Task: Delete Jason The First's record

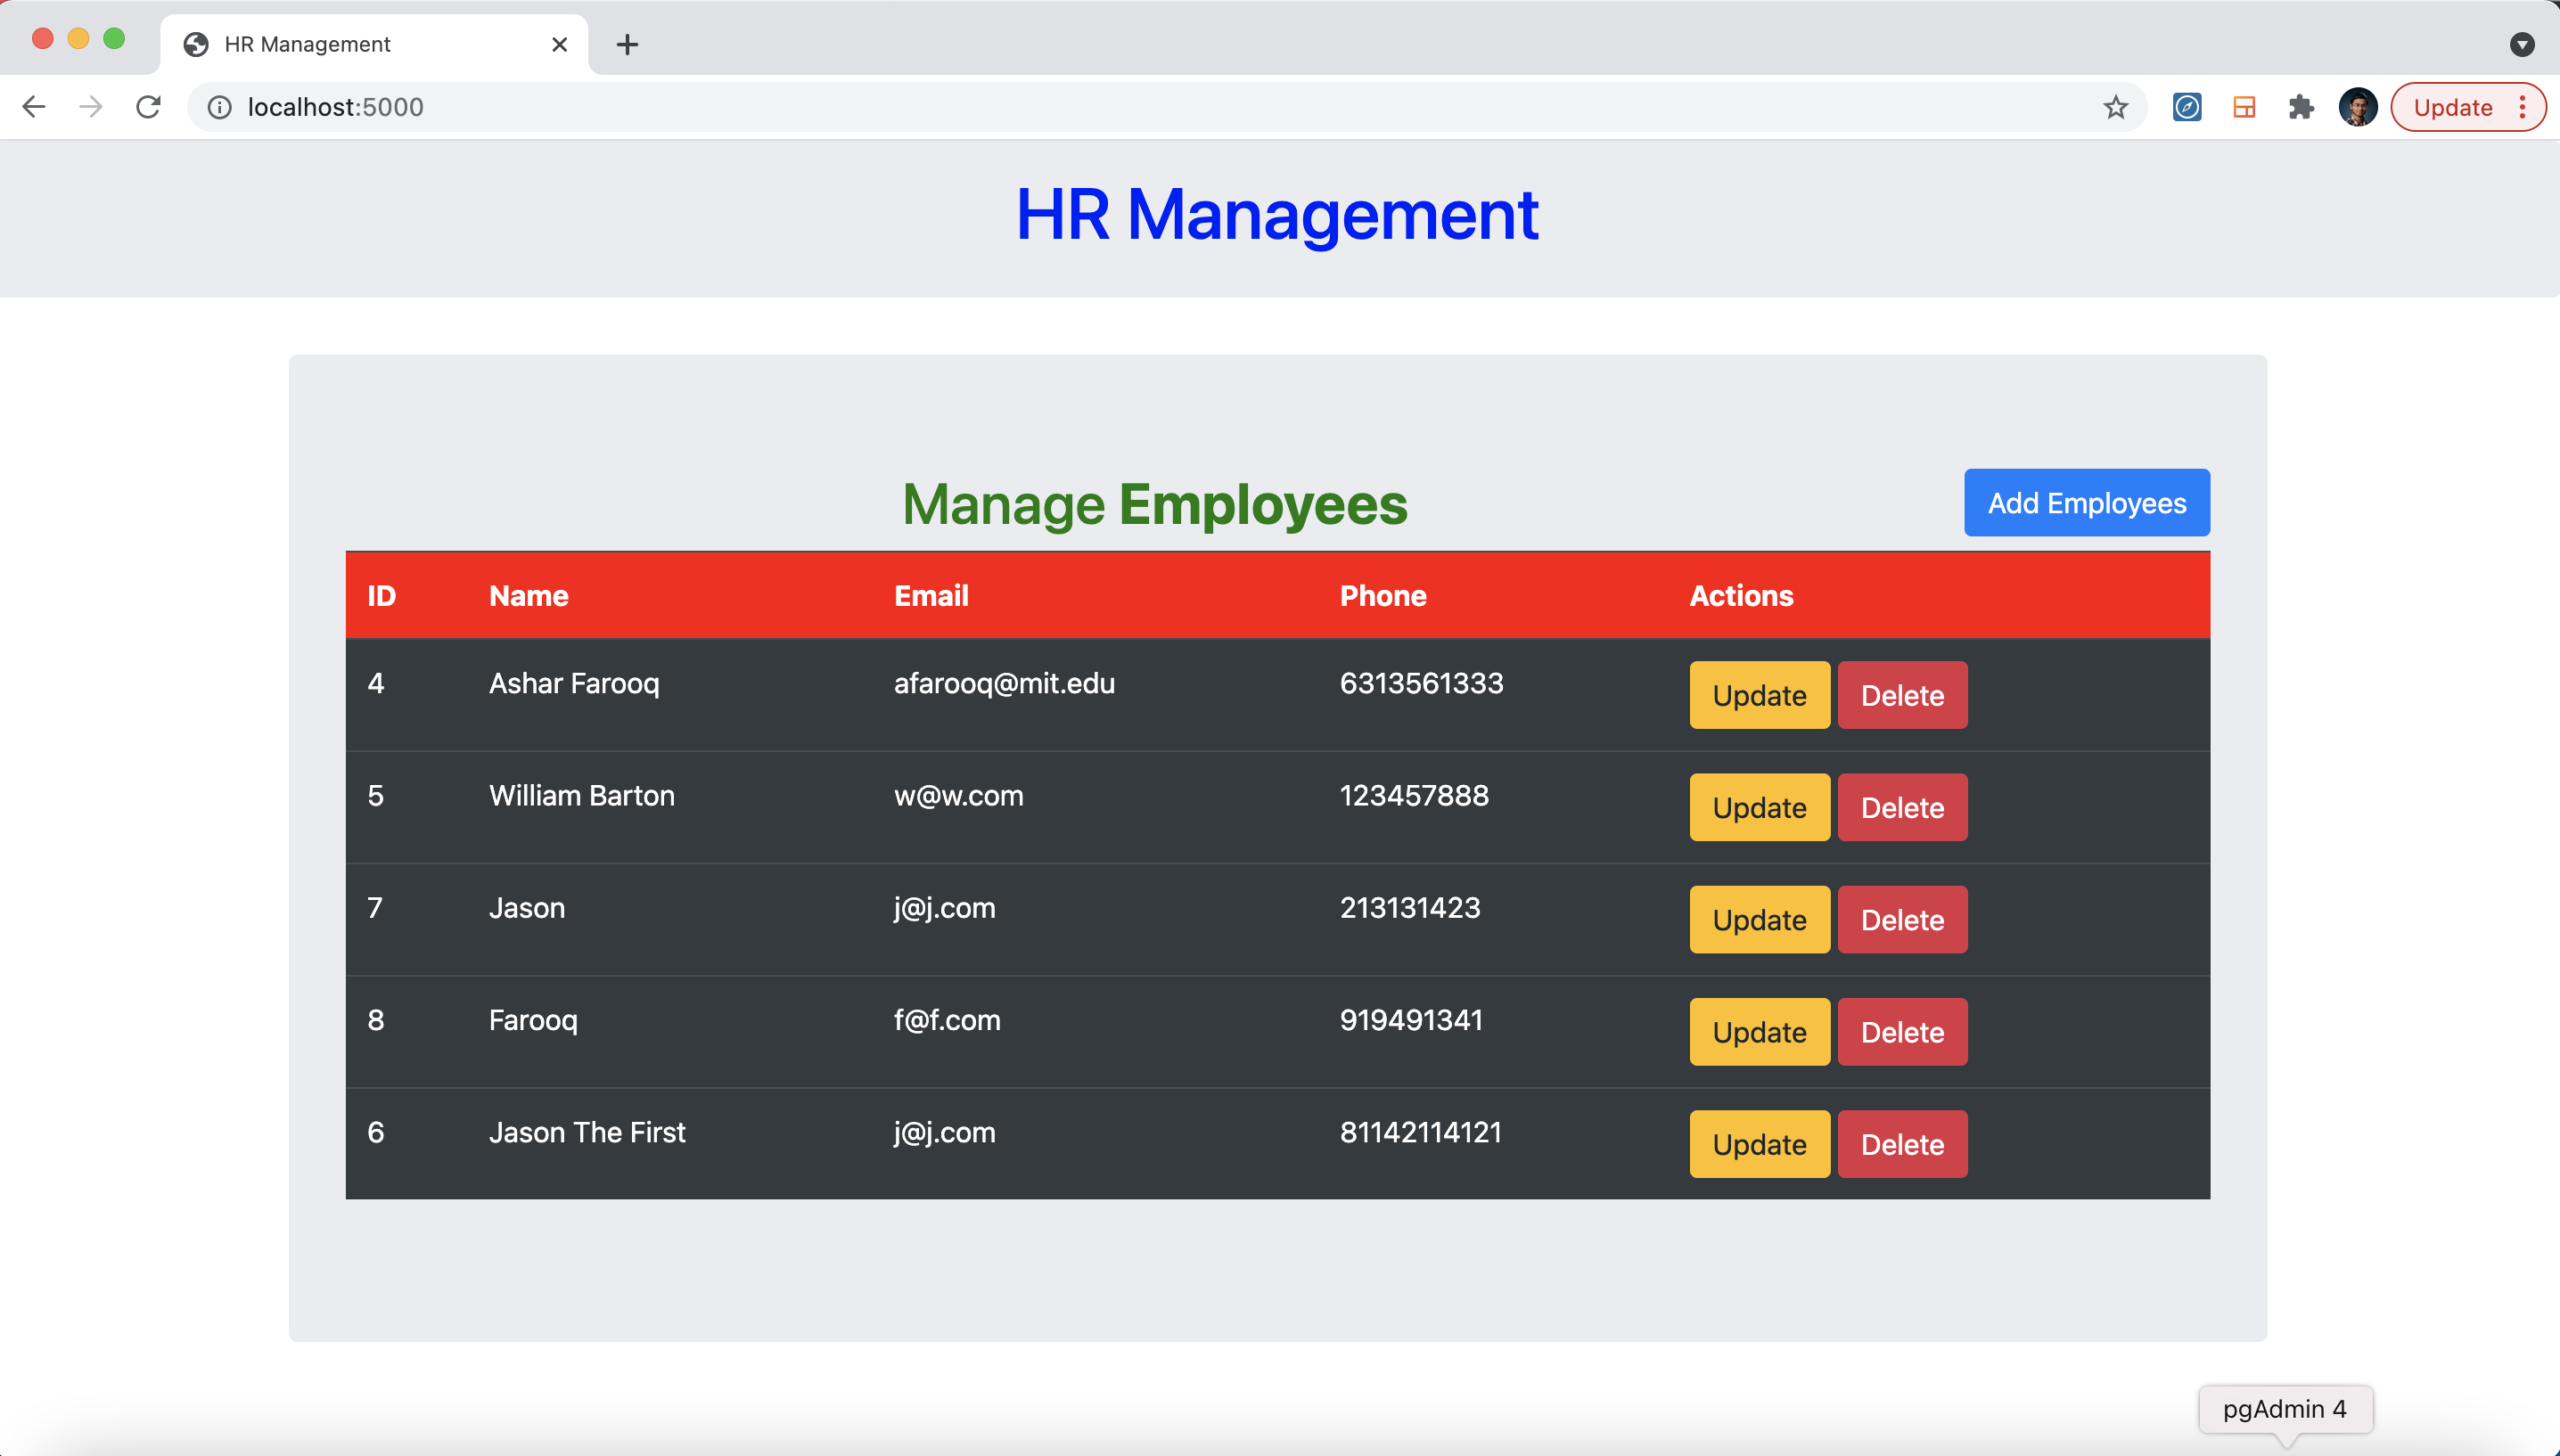Action: coord(1902,1144)
